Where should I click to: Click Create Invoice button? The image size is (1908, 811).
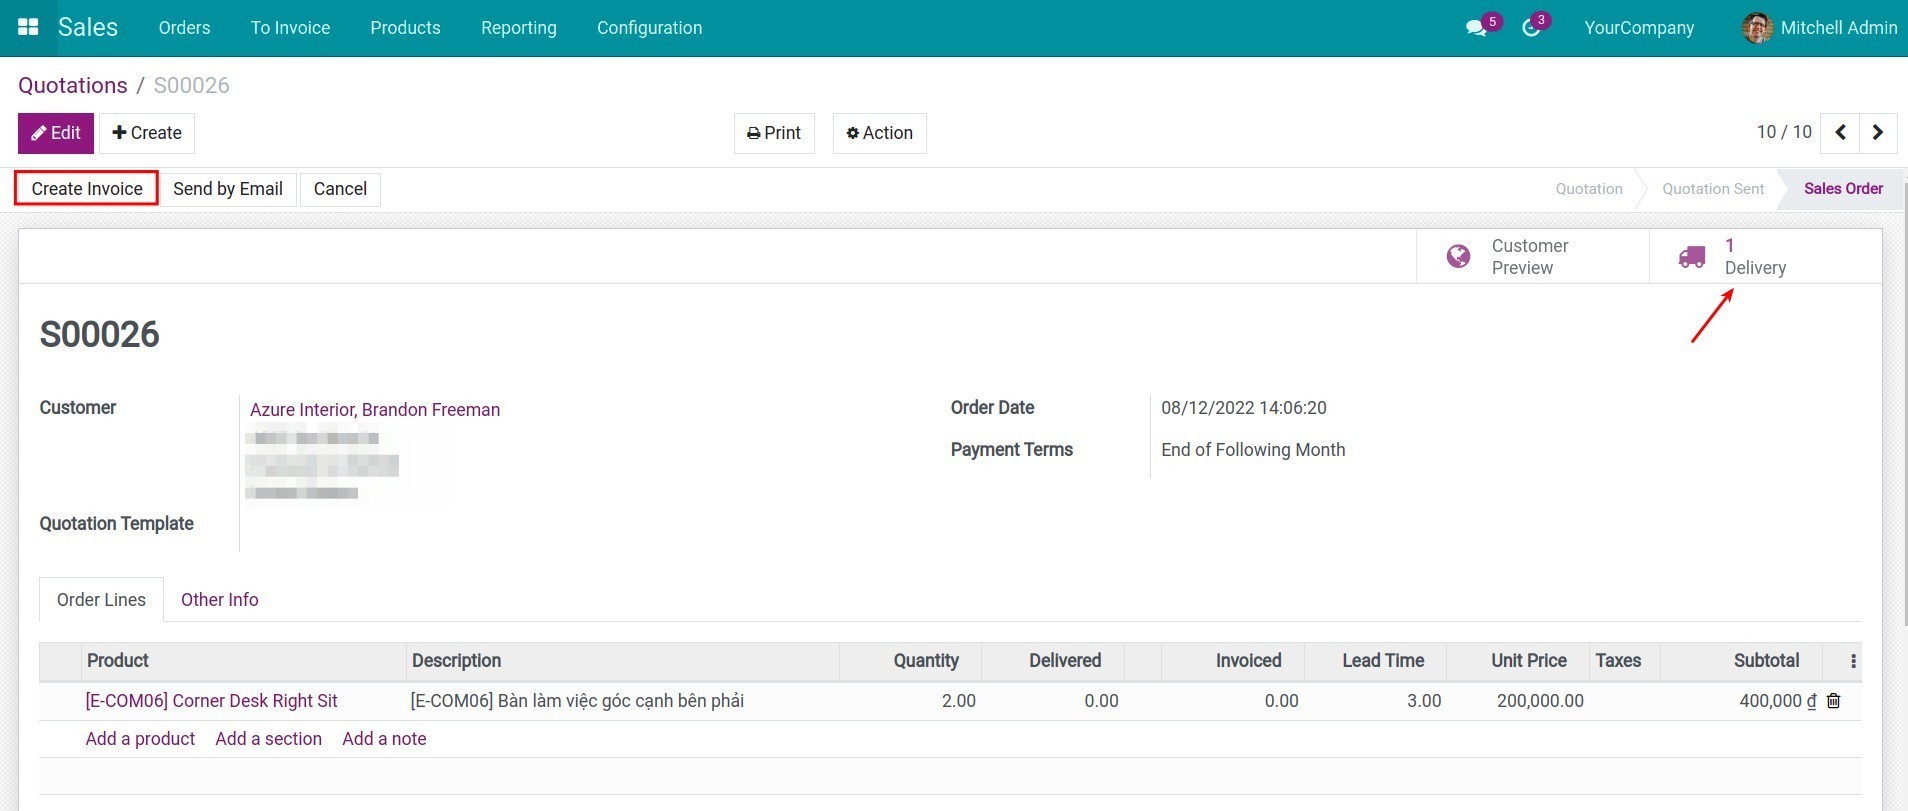click(x=87, y=189)
